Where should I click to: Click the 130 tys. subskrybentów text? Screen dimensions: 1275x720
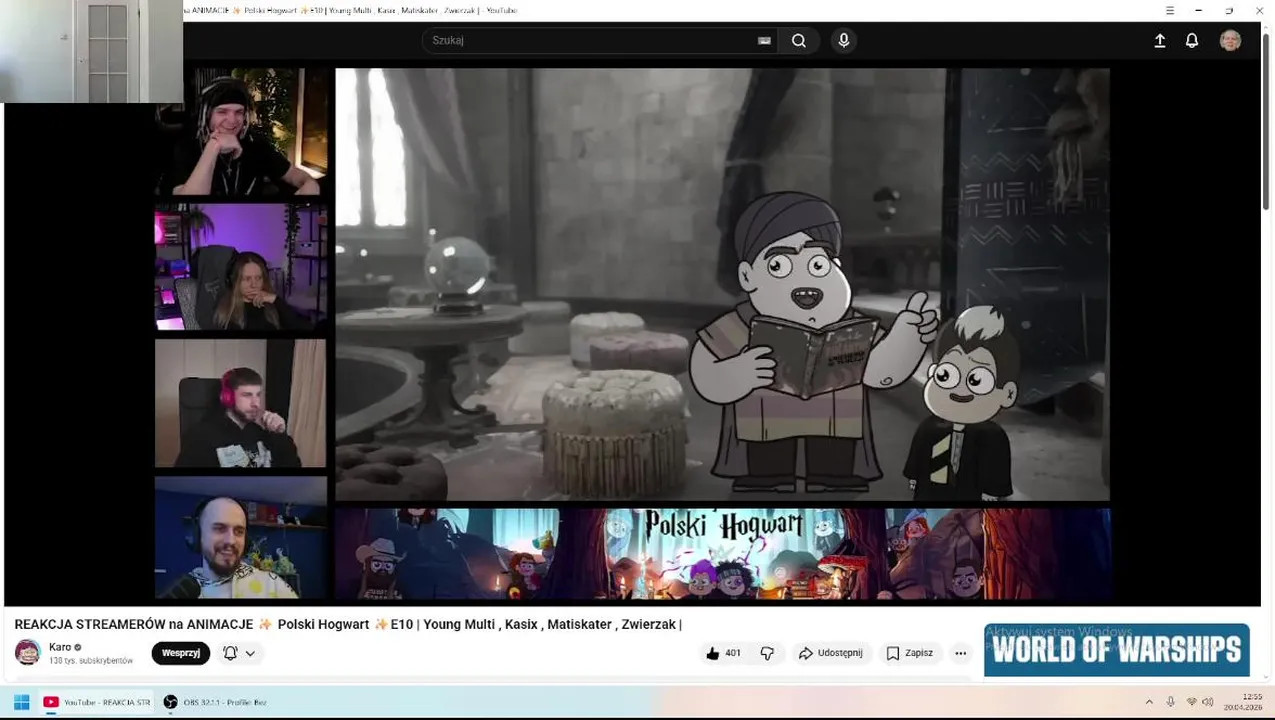click(x=91, y=661)
